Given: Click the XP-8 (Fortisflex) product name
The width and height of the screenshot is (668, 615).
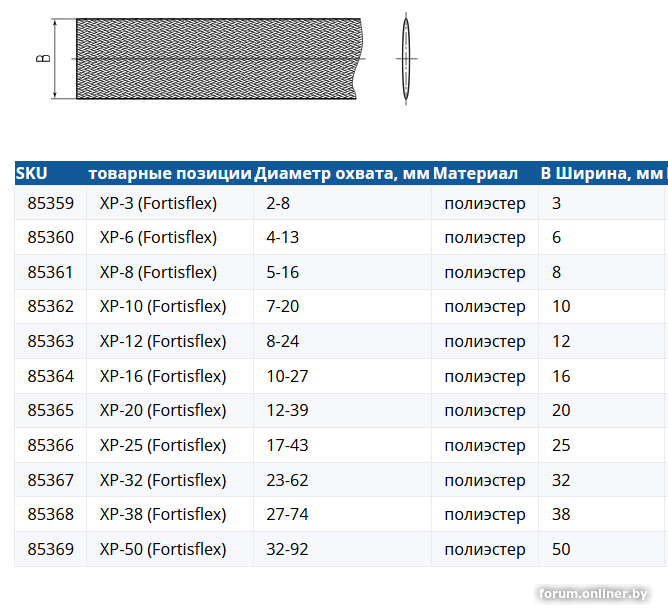Looking at the screenshot, I should pos(158,272).
